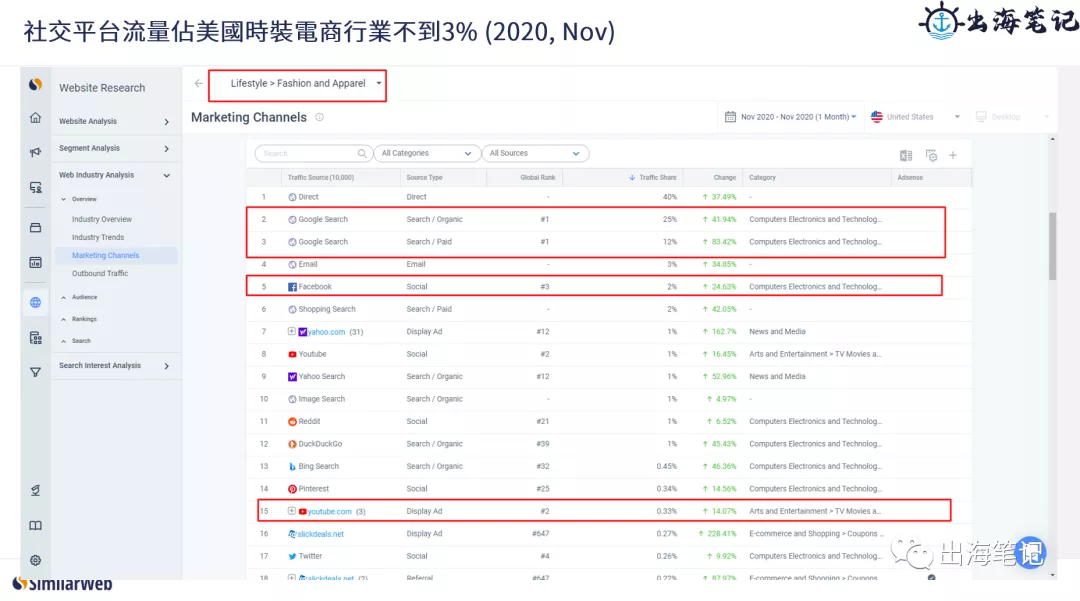This screenshot has width=1080, height=601.
Task: Open settings gear at sidebar bottom
Action: (35, 560)
